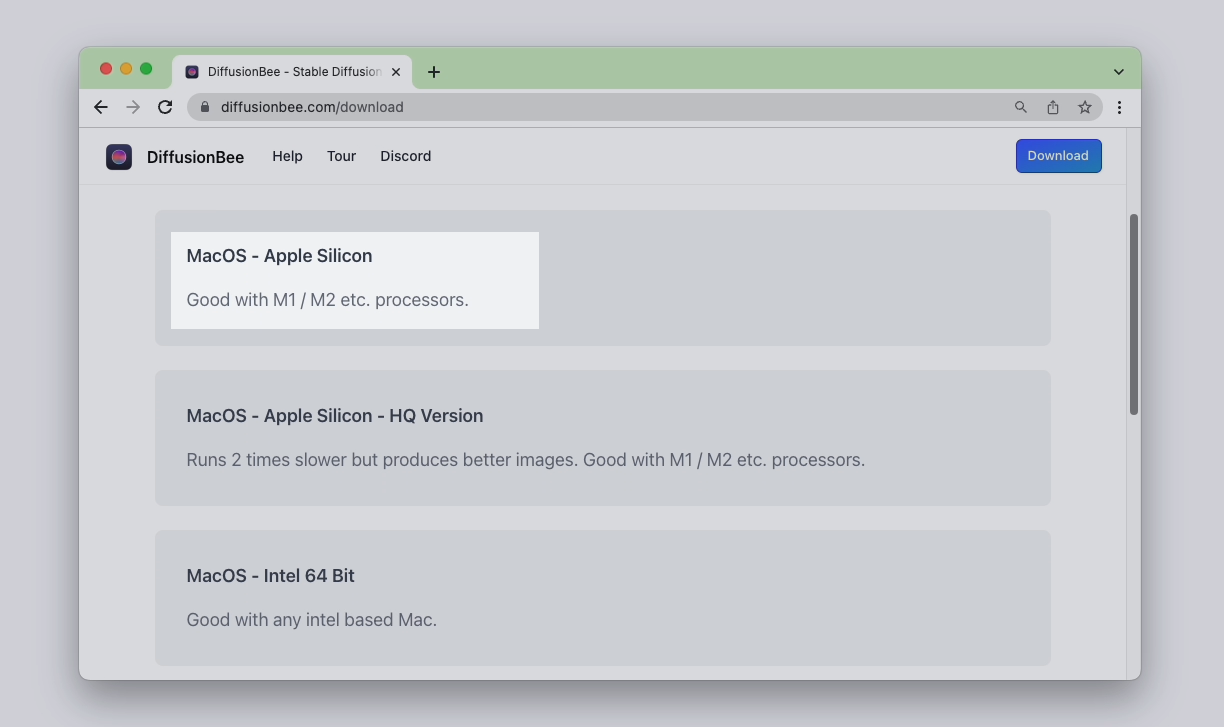Click the page's vertical scrollbar thumb
The height and width of the screenshot is (727, 1224).
1133,314
